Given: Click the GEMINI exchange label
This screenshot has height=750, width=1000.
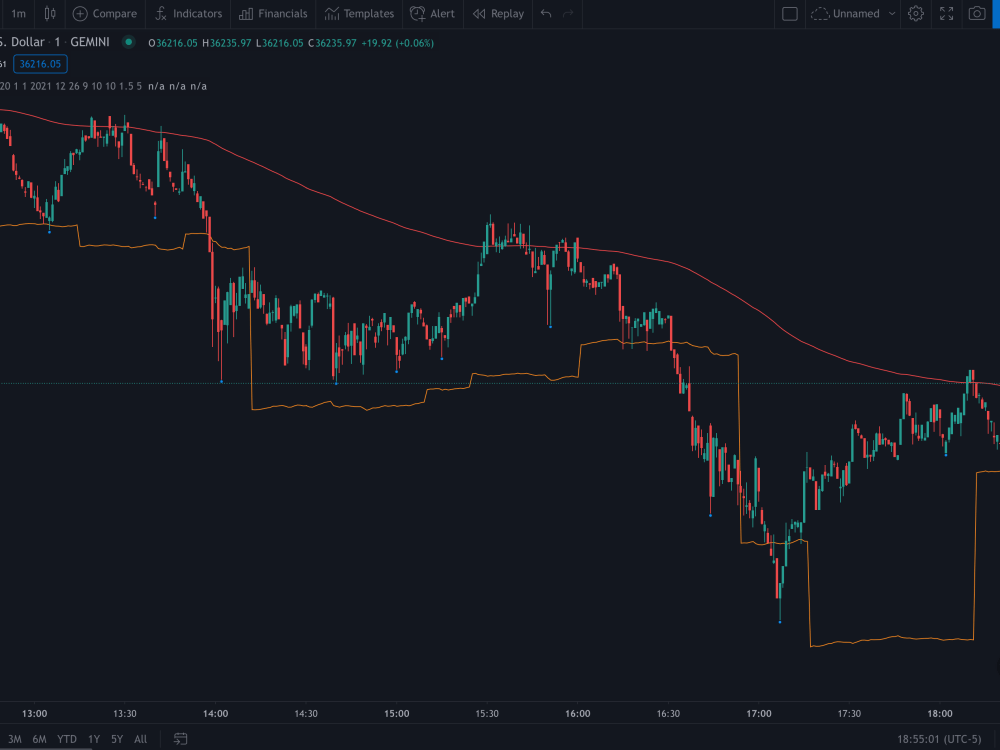Looking at the screenshot, I should point(88,42).
